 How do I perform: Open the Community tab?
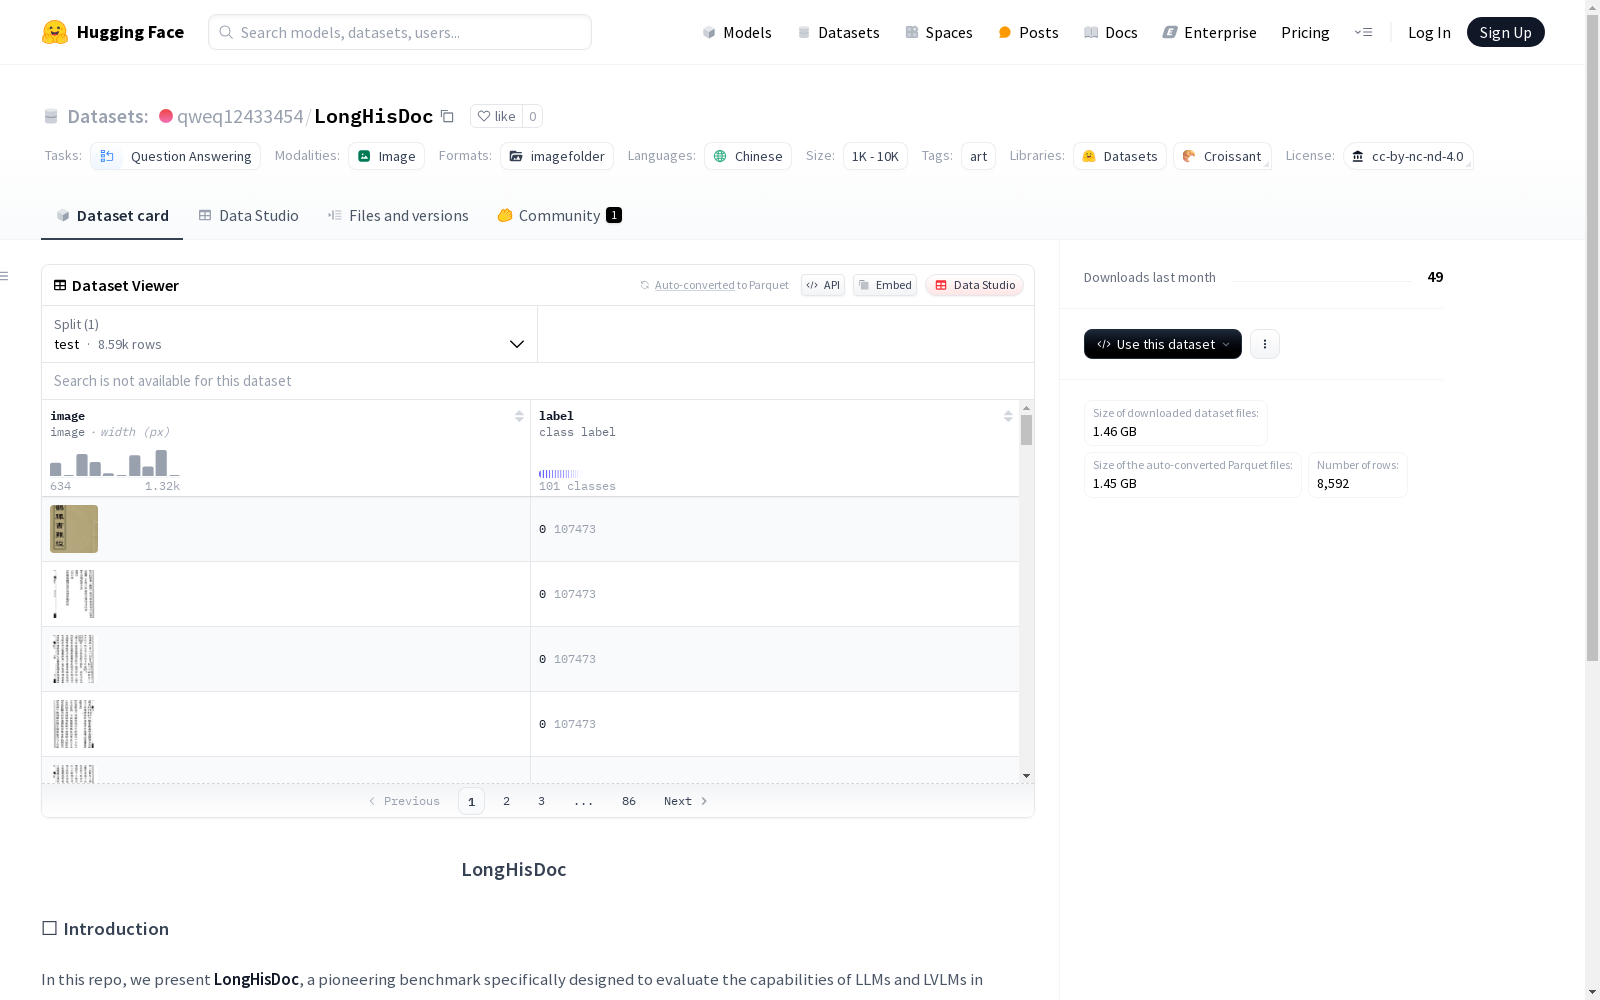point(559,215)
